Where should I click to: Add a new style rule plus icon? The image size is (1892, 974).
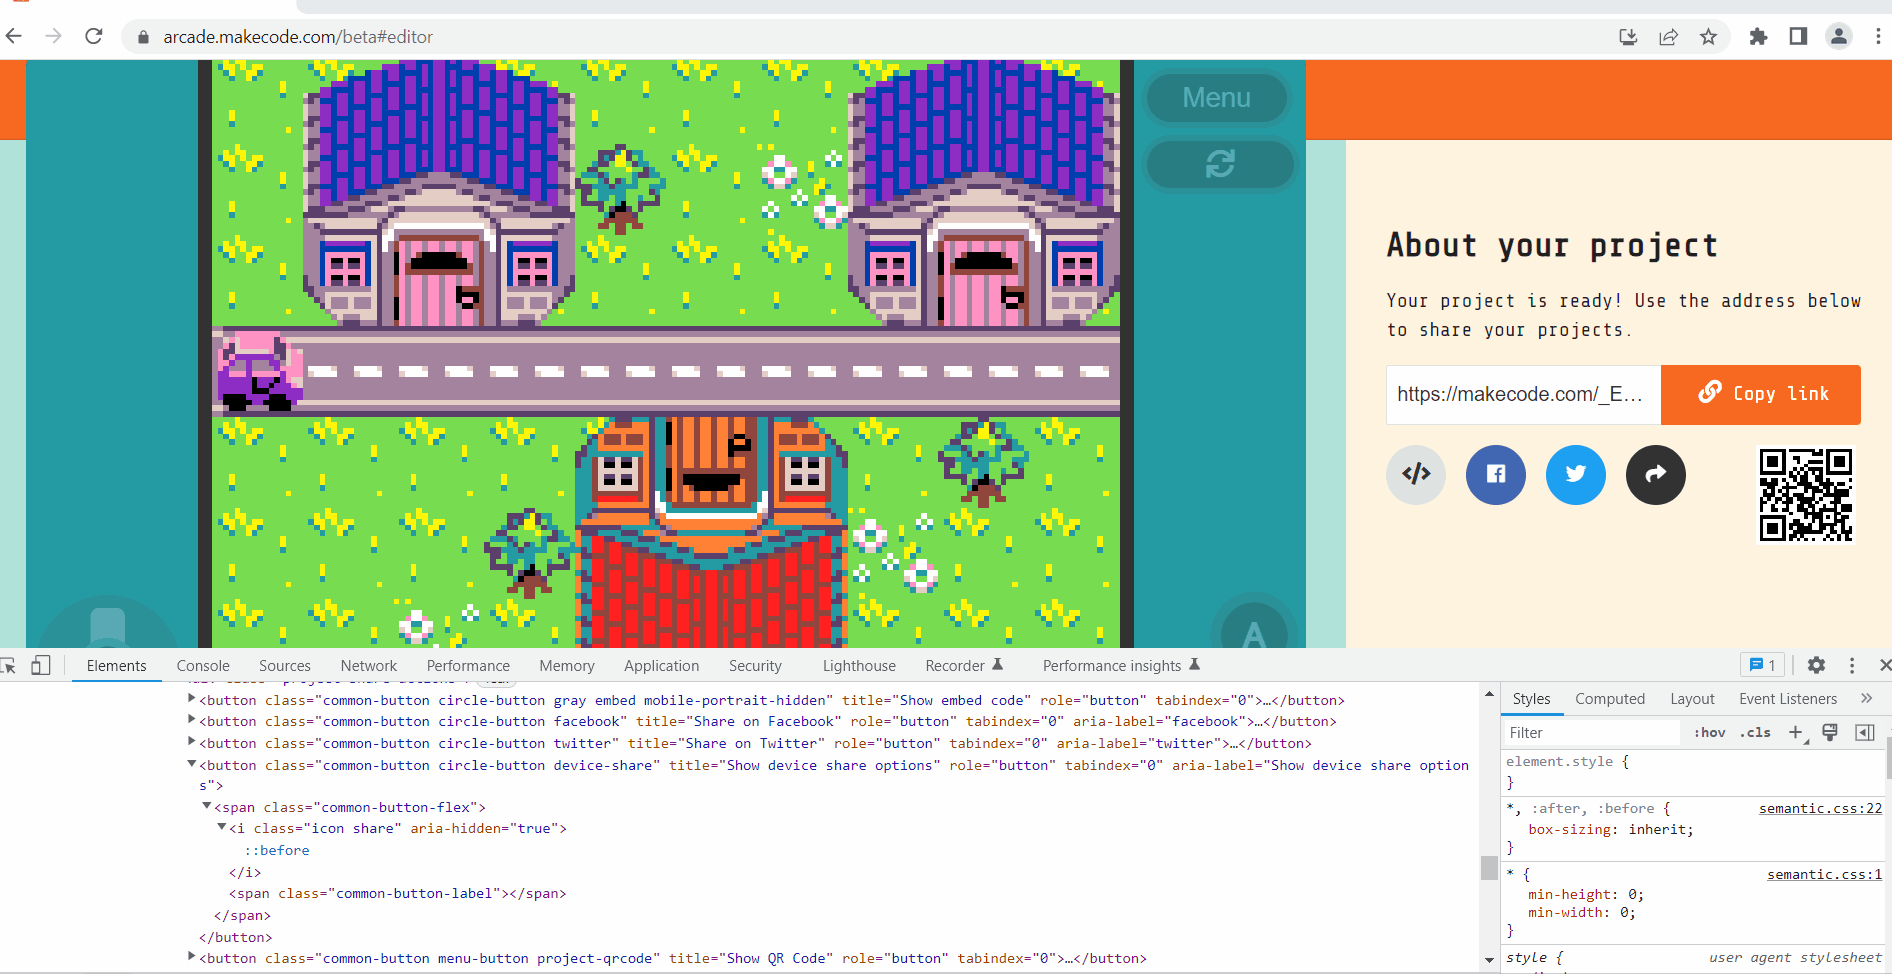tap(1797, 733)
